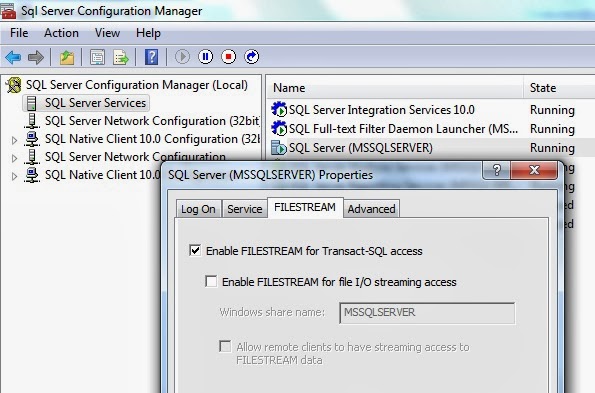Screen dimensions: 595x393
Task: Open the Action menu
Action: (61, 33)
